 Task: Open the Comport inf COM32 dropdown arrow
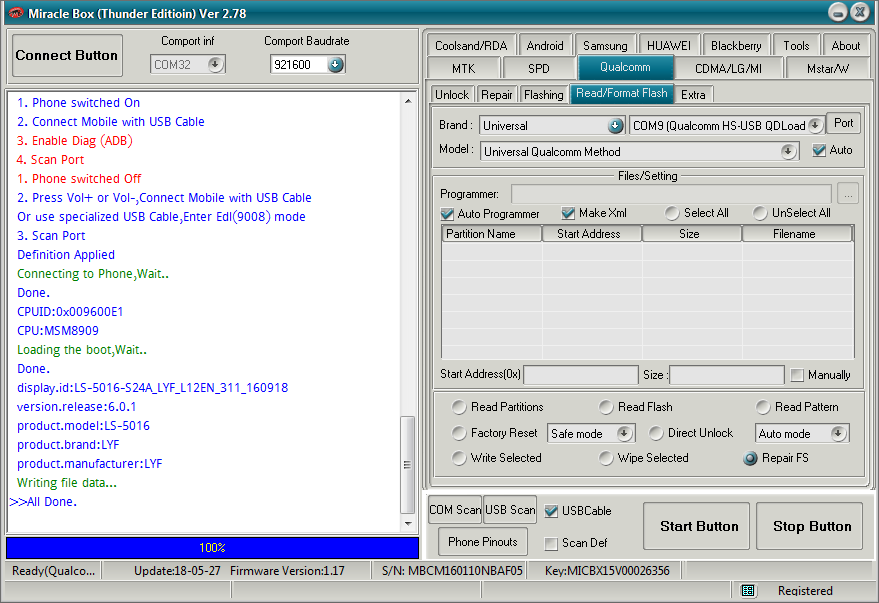pos(215,64)
